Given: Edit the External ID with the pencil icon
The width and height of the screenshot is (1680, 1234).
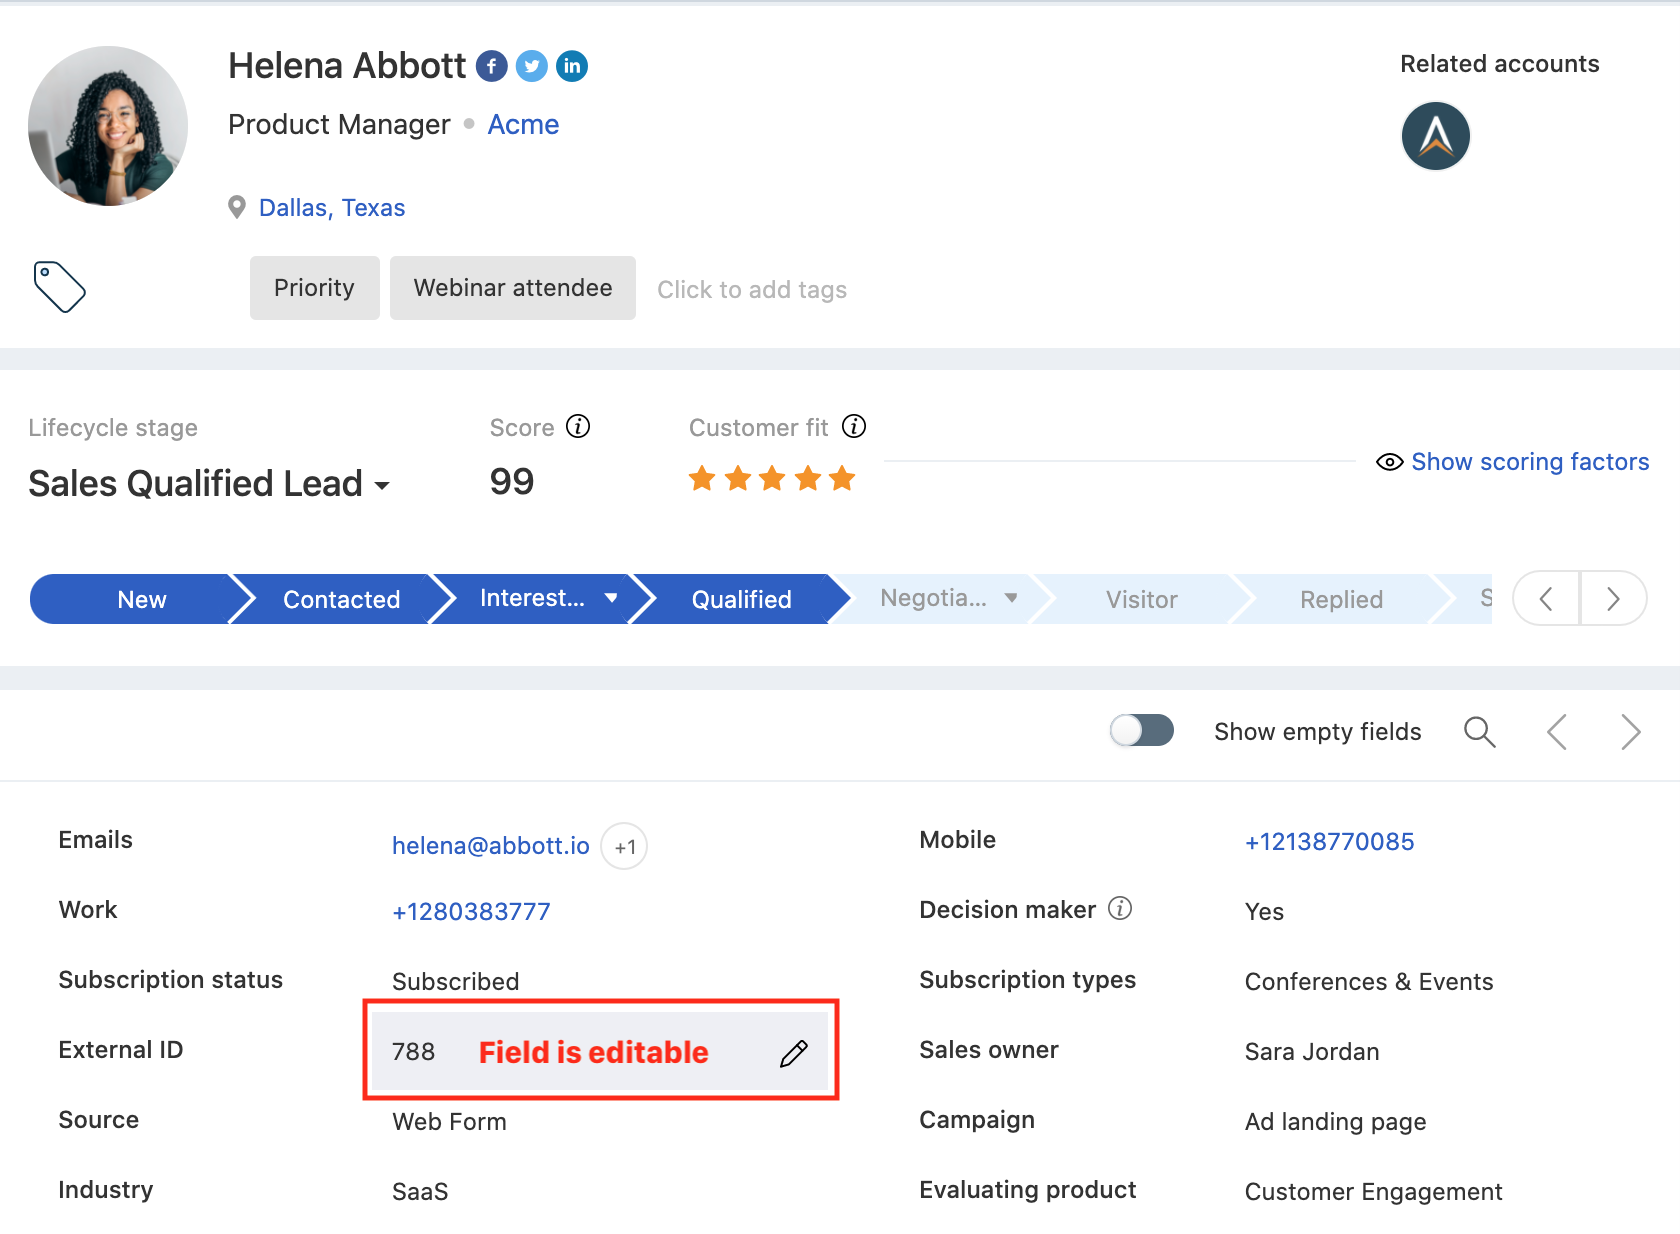Looking at the screenshot, I should tap(793, 1052).
